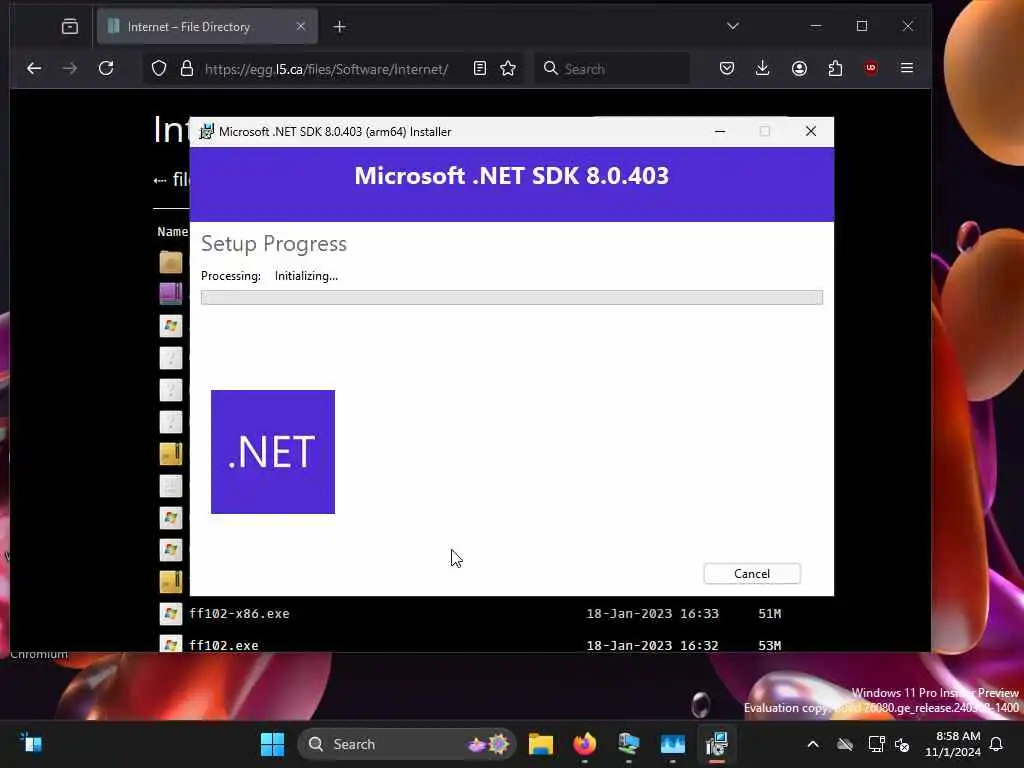This screenshot has width=1024, height=768.
Task: Click date 18-Jan-2023 16:32 text
Action: [x=652, y=645]
